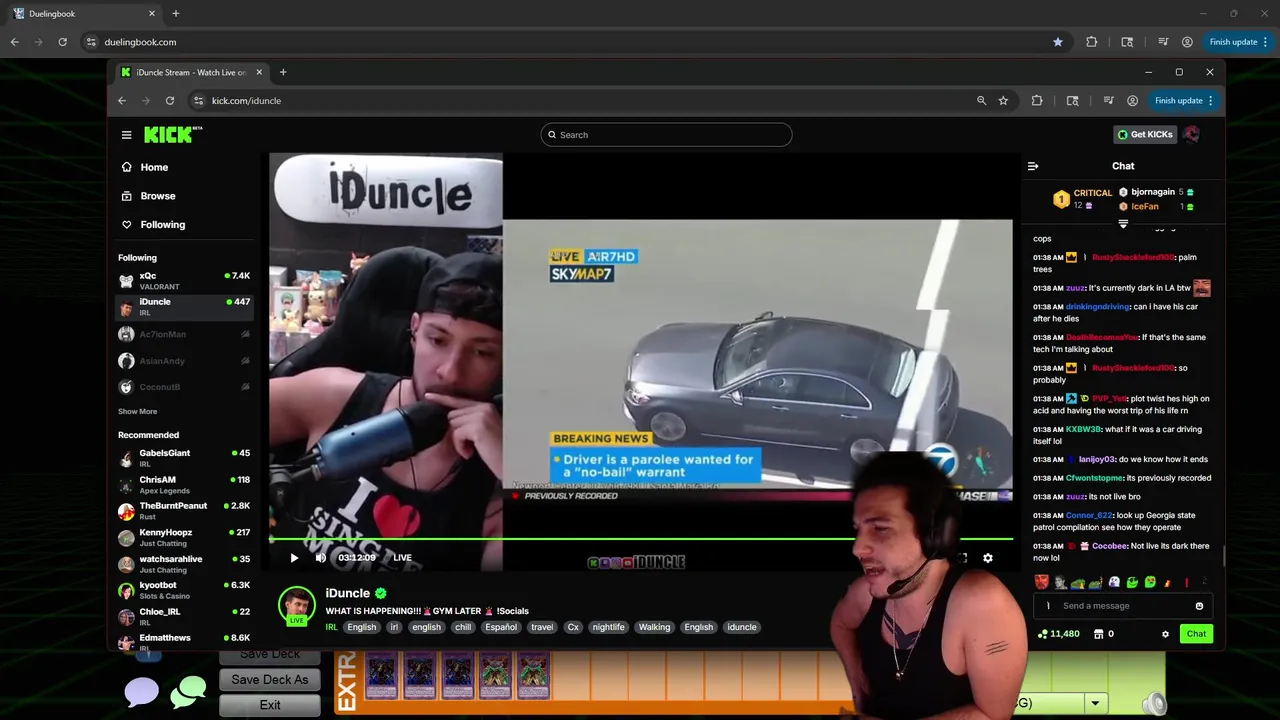Open offline channel Ac7ionMan
Viewport: 1280px width, 720px height.
[184, 334]
